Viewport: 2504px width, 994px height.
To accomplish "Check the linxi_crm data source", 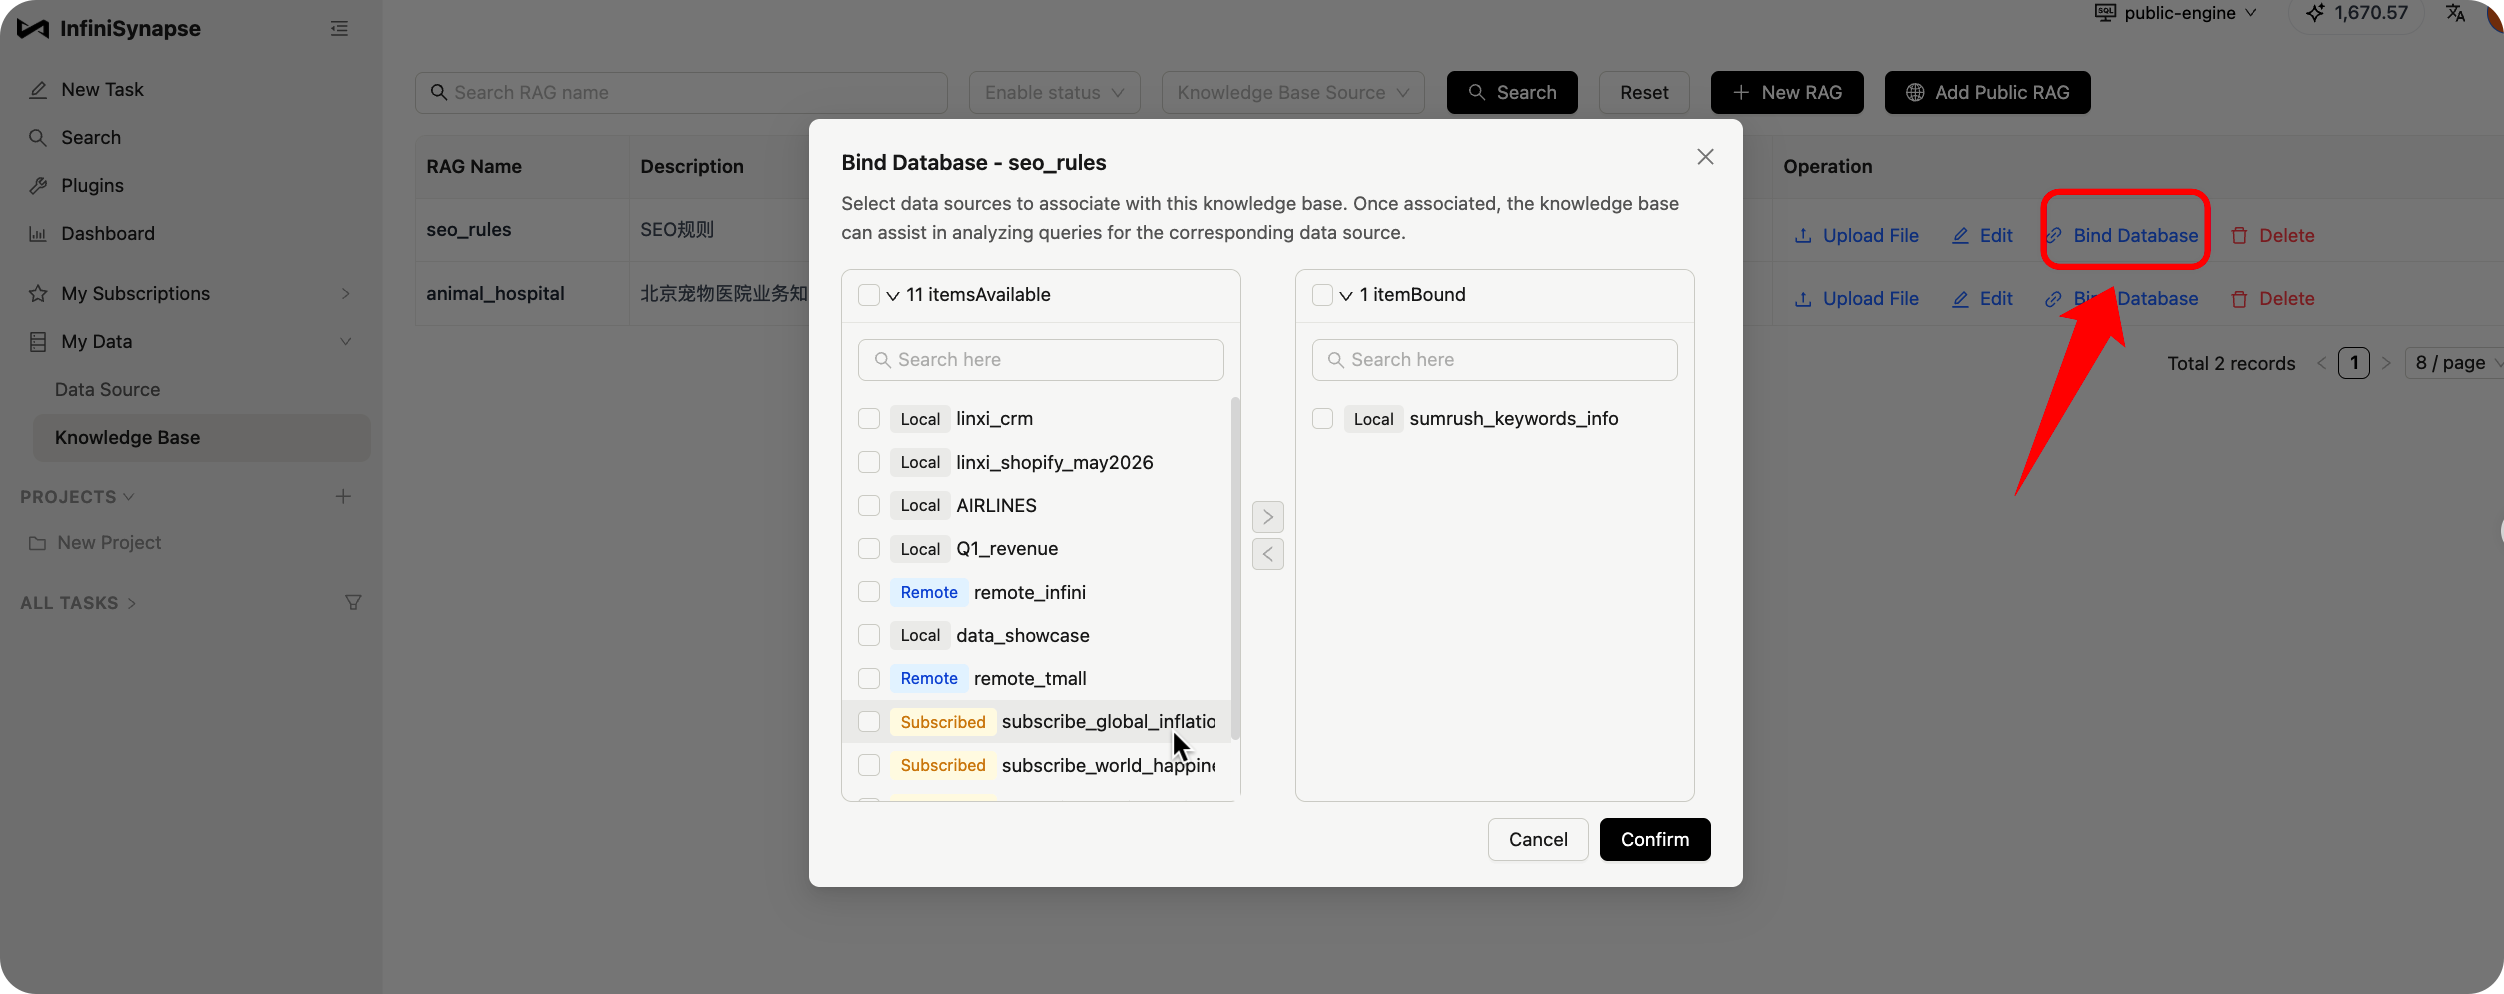I will 869,418.
